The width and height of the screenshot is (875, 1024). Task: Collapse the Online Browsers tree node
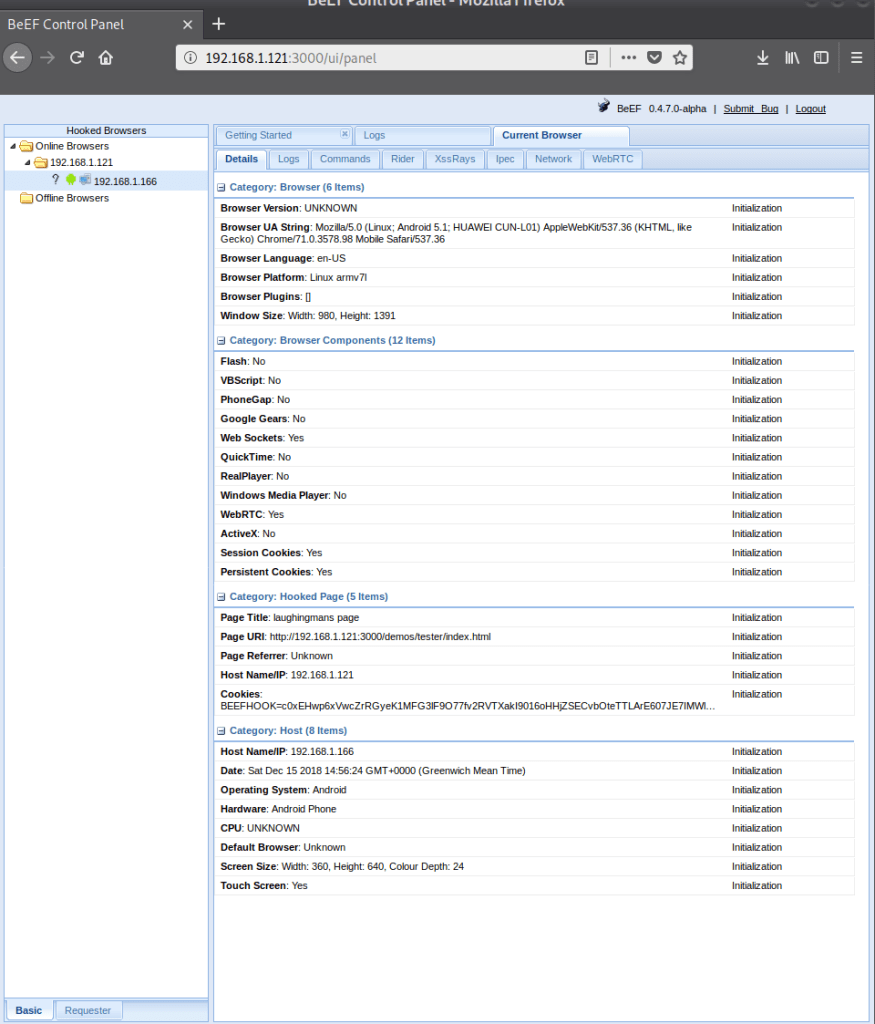pyautogui.click(x=12, y=147)
